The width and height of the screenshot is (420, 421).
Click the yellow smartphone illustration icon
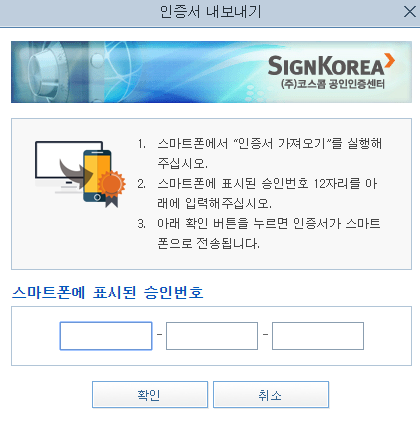tap(97, 176)
